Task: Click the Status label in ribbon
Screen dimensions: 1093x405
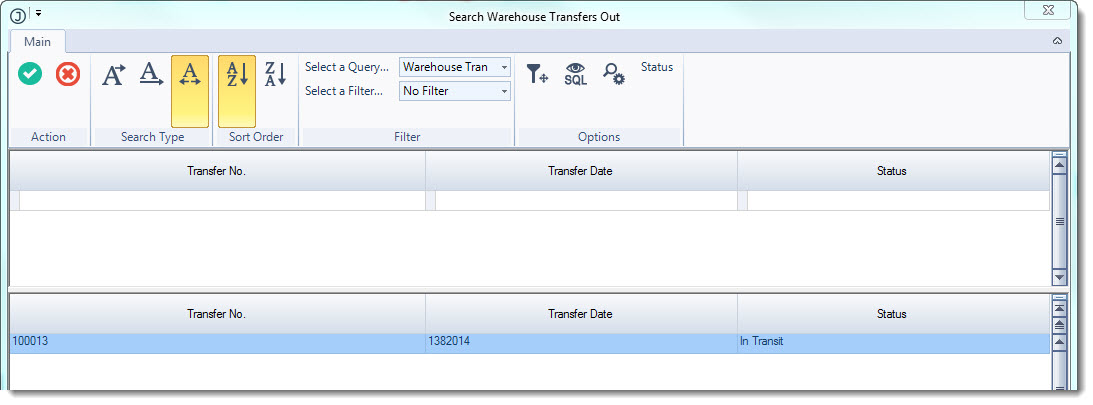Action: tap(657, 67)
